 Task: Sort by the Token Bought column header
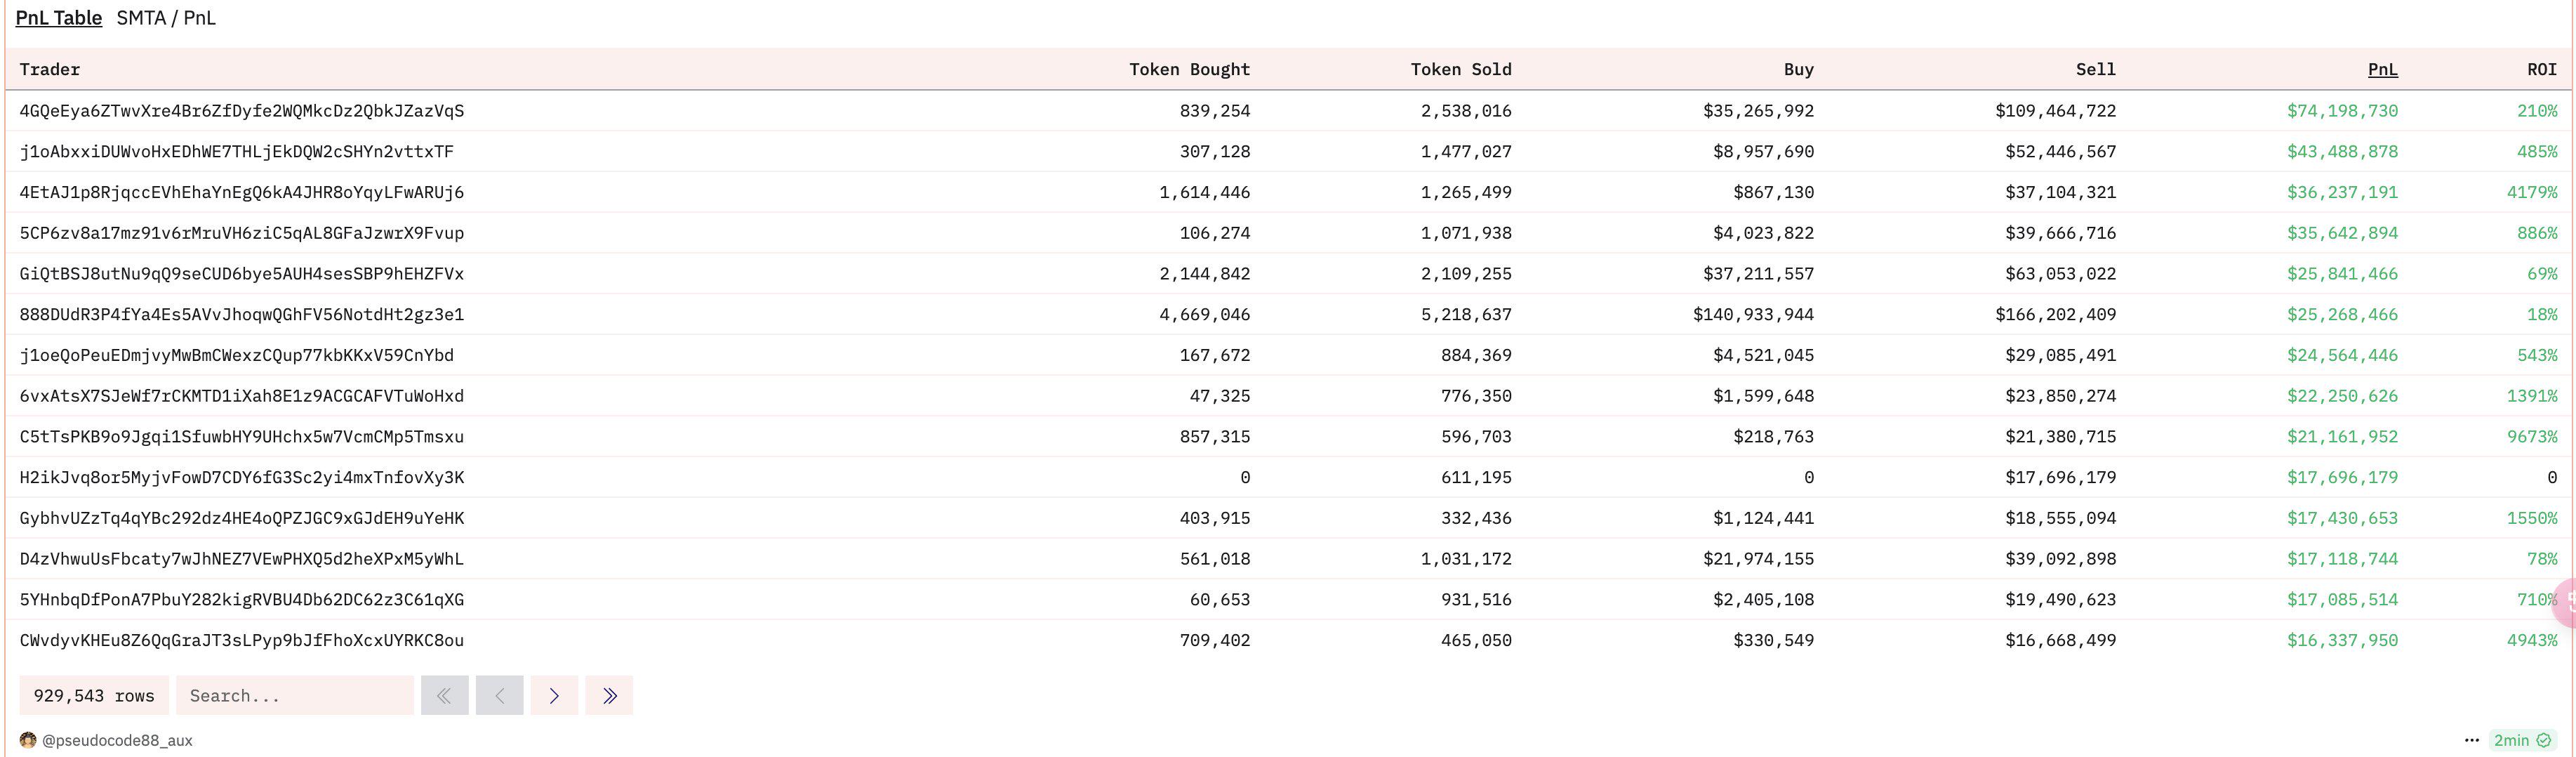[1189, 69]
